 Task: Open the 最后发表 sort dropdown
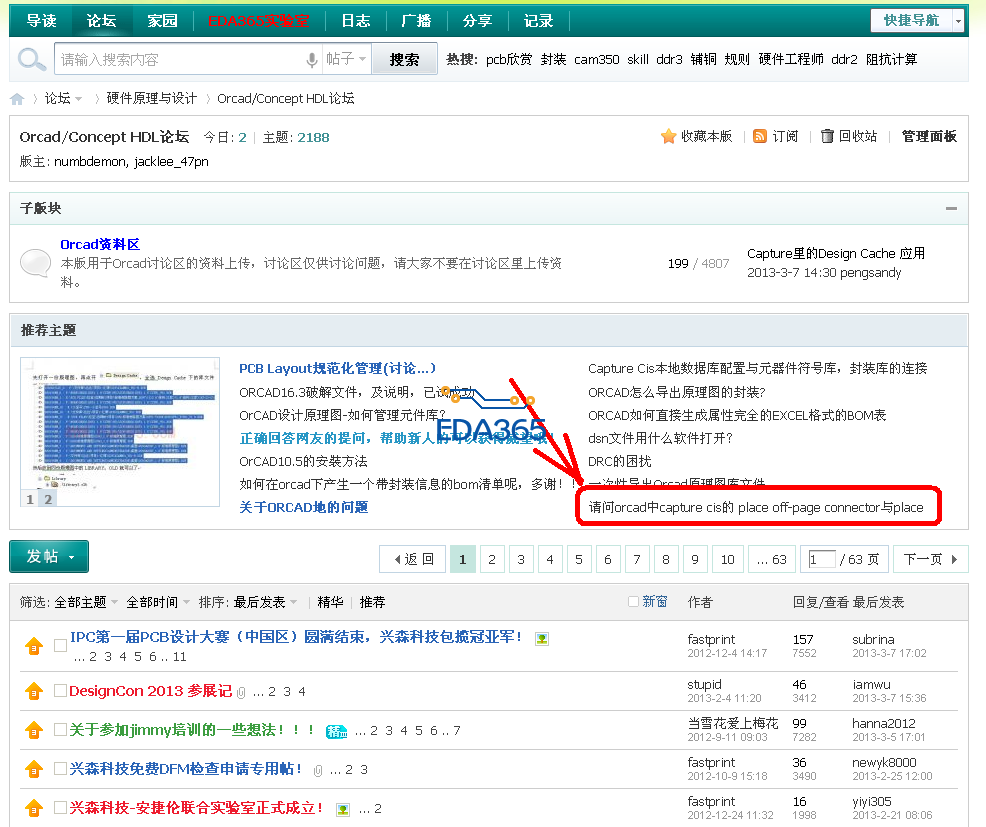tap(265, 602)
